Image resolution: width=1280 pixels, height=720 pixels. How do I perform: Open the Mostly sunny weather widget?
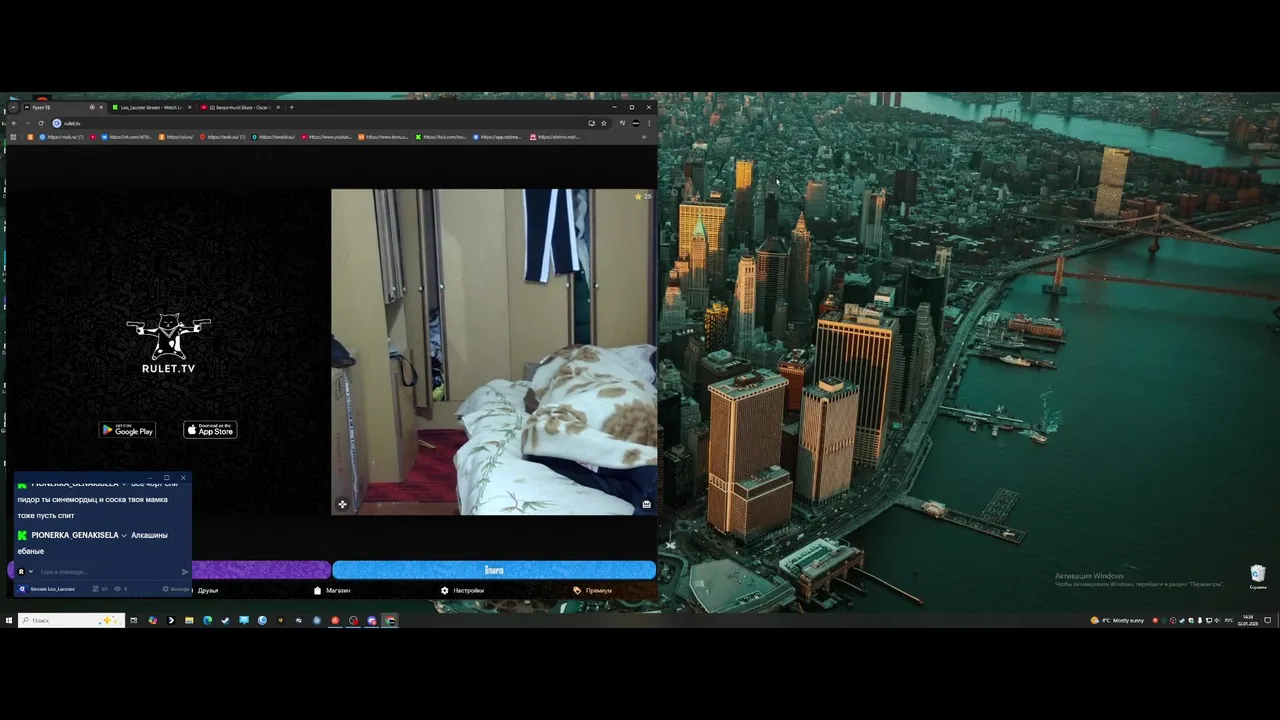pos(1117,620)
